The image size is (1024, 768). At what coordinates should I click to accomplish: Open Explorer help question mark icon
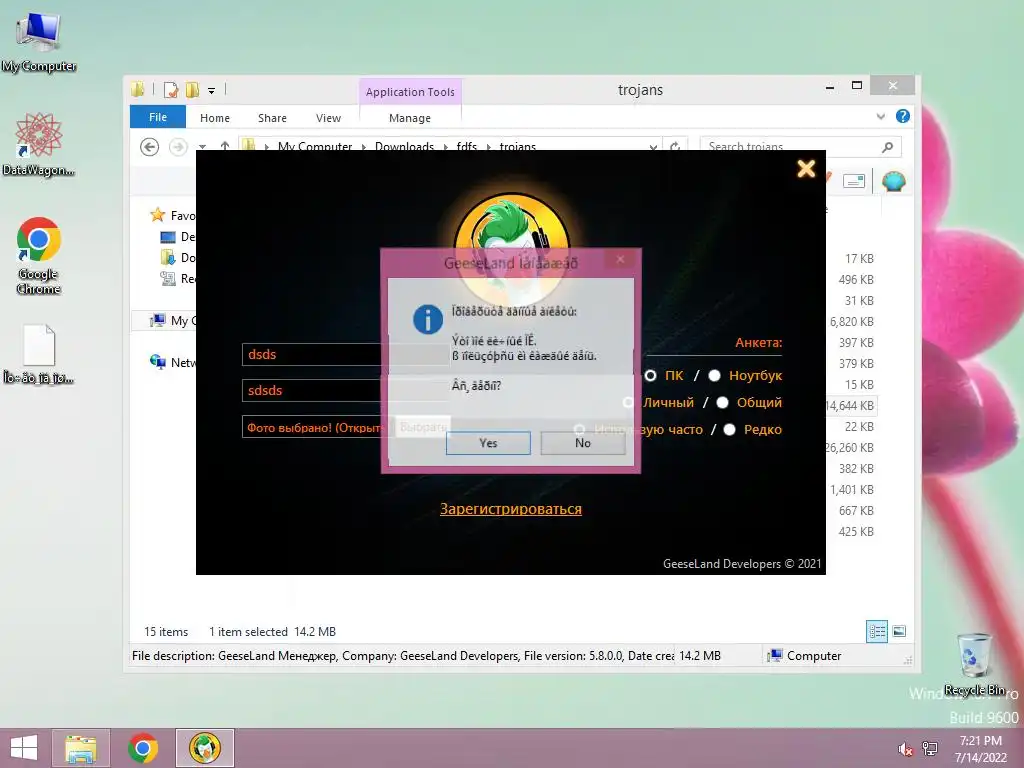903,116
